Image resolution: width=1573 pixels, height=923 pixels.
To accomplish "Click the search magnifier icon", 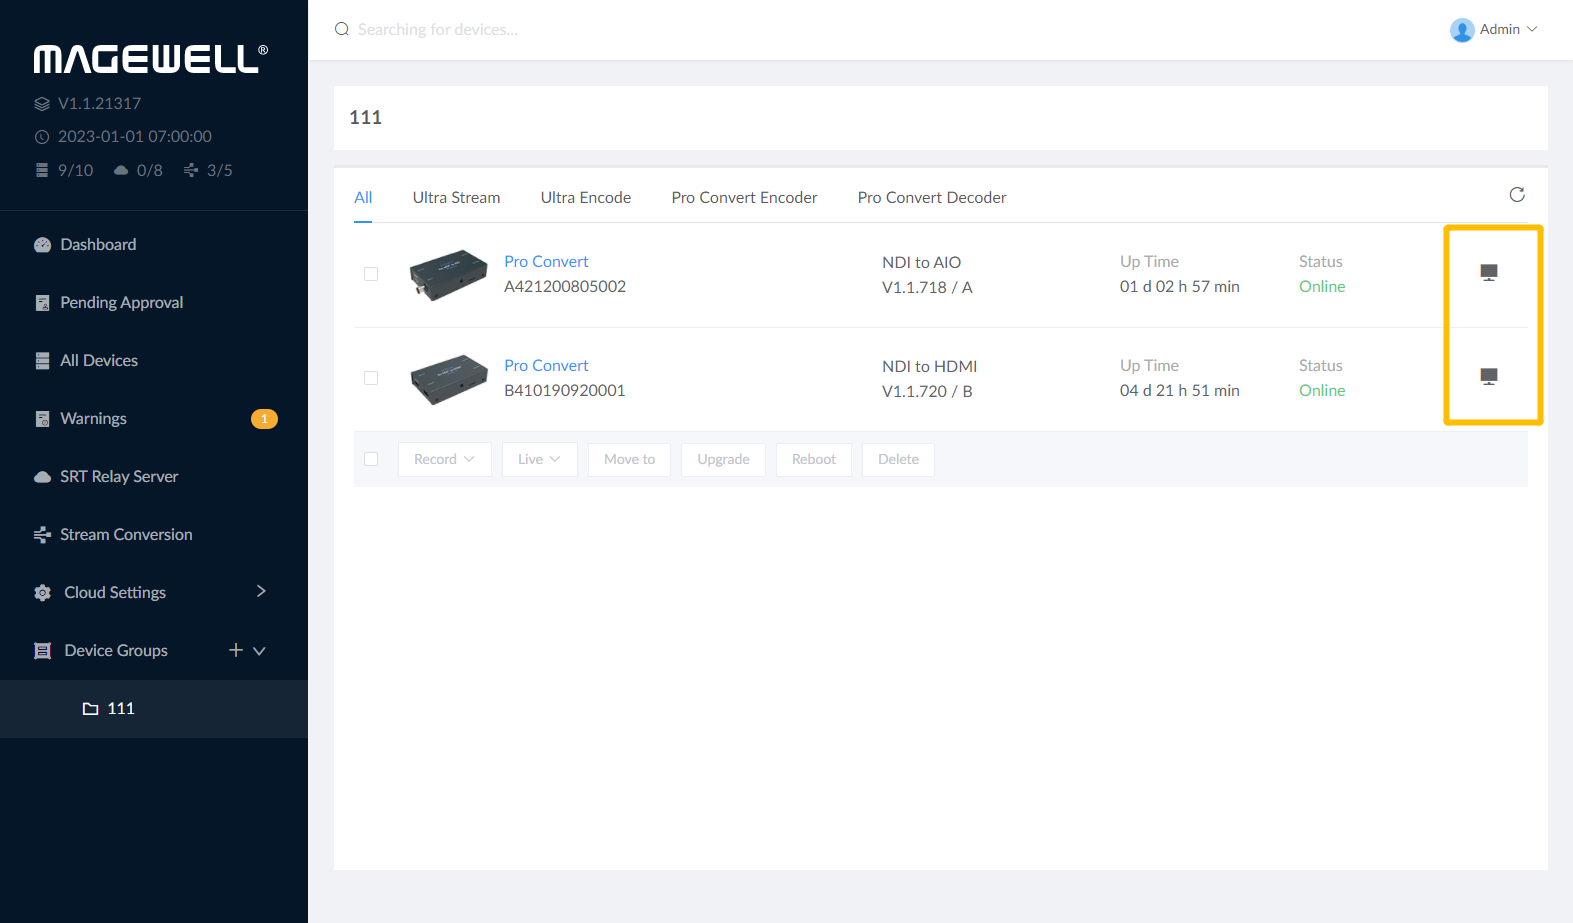I will [x=342, y=30].
